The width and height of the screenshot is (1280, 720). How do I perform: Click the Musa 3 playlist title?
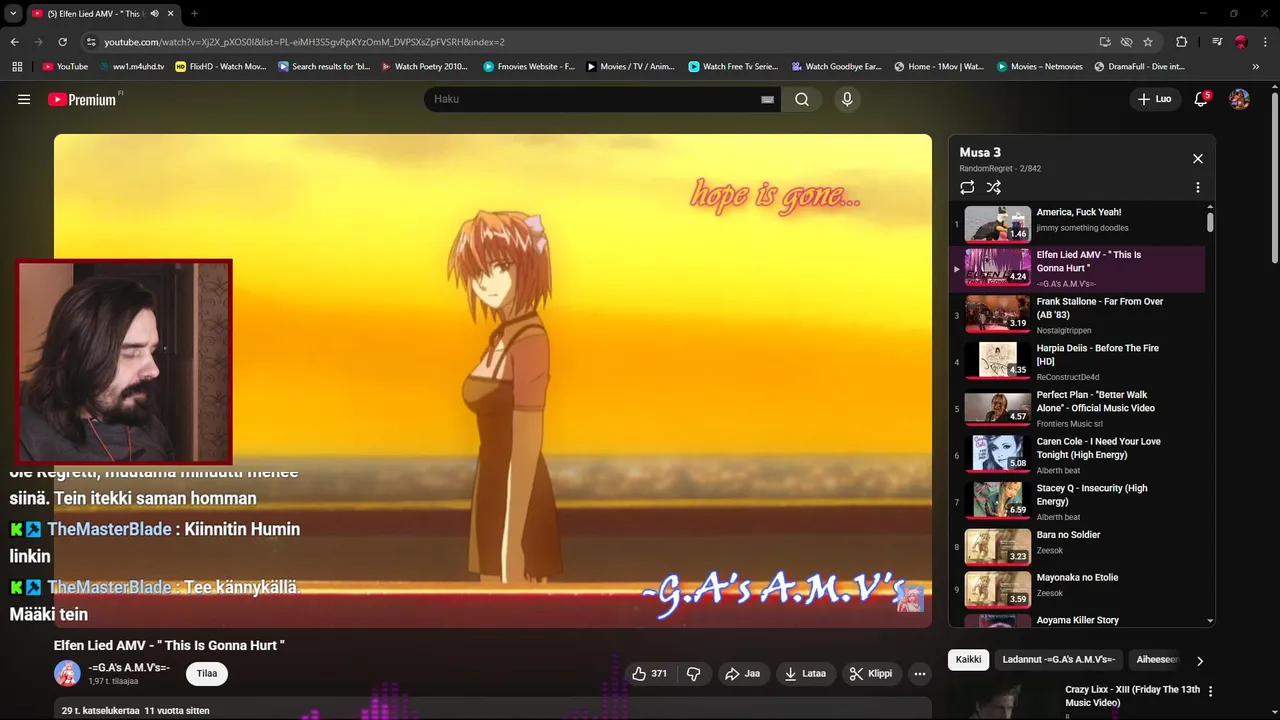click(980, 152)
